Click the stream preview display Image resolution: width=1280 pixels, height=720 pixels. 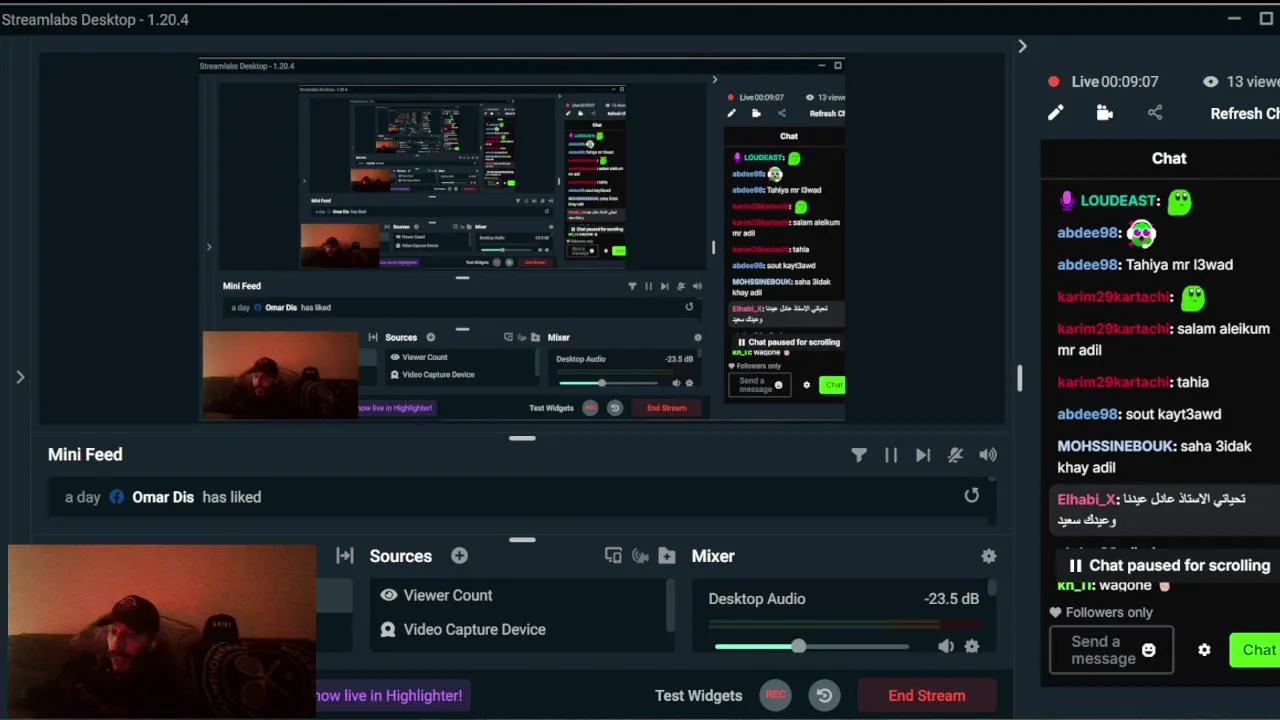click(522, 238)
